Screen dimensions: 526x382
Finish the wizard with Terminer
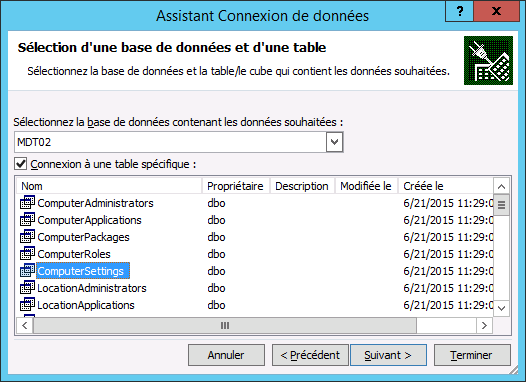coord(472,355)
